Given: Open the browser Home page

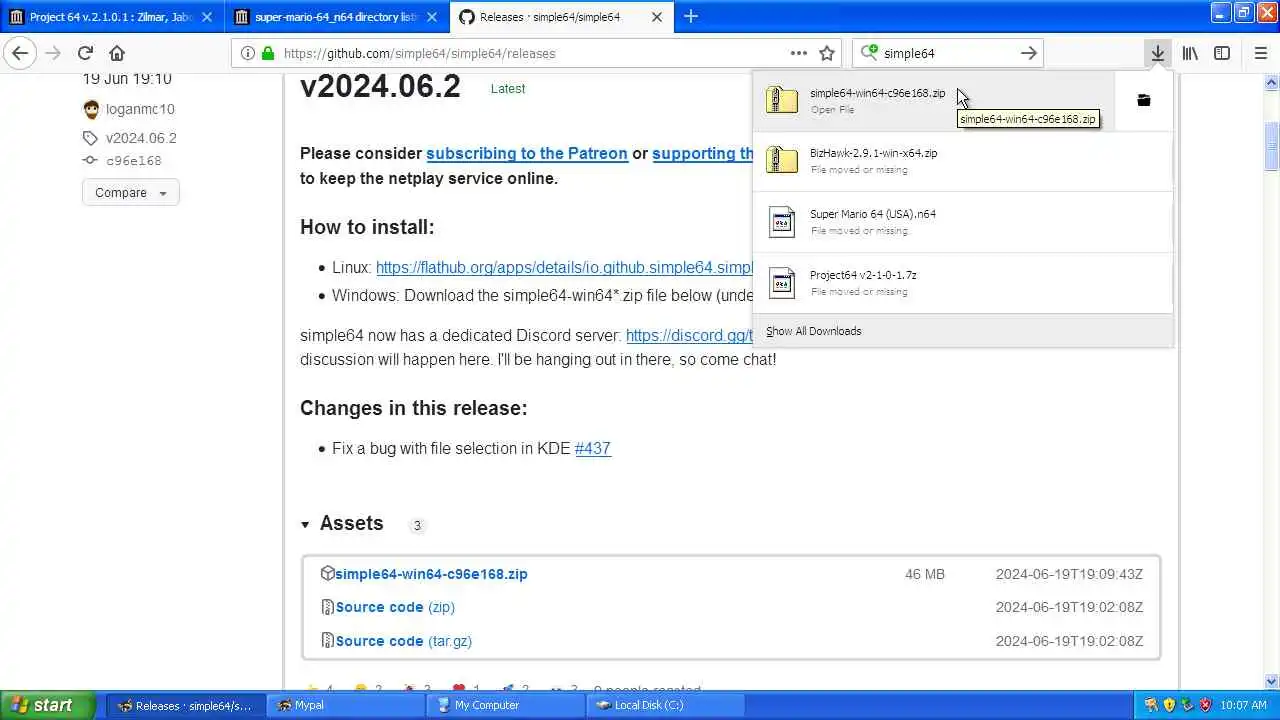Looking at the screenshot, I should [x=117, y=53].
